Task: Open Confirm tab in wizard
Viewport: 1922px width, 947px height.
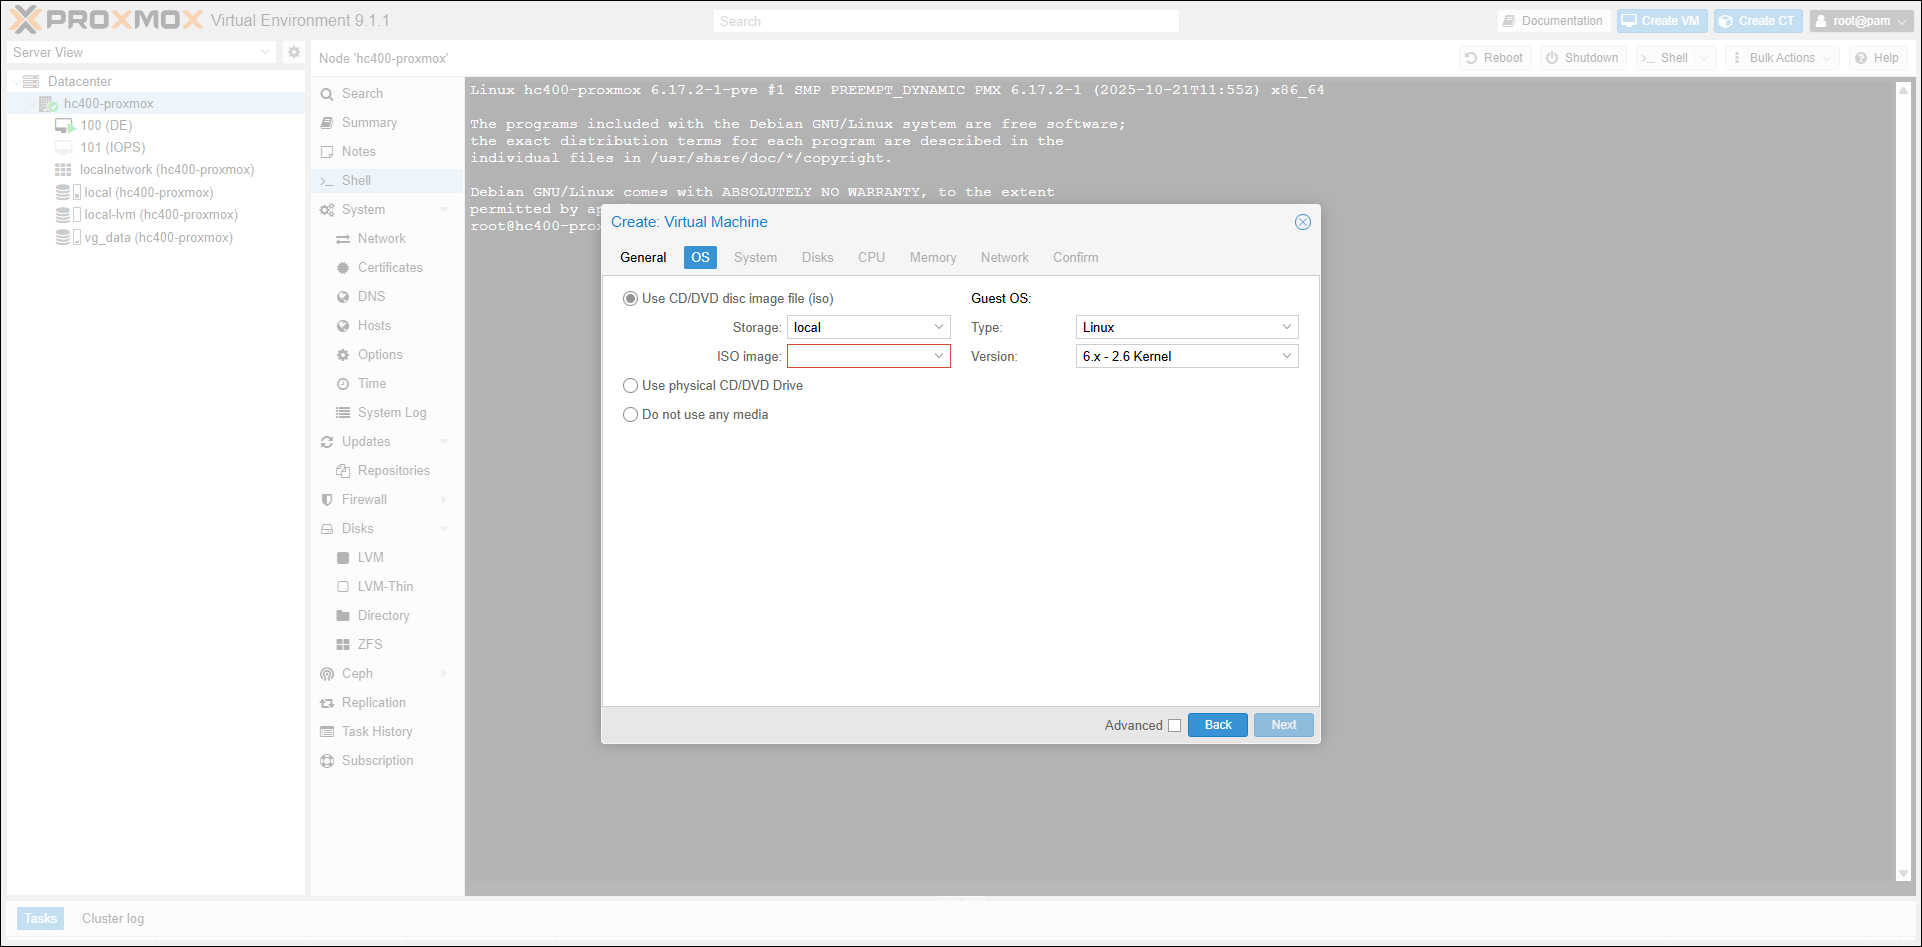Action: coord(1075,258)
